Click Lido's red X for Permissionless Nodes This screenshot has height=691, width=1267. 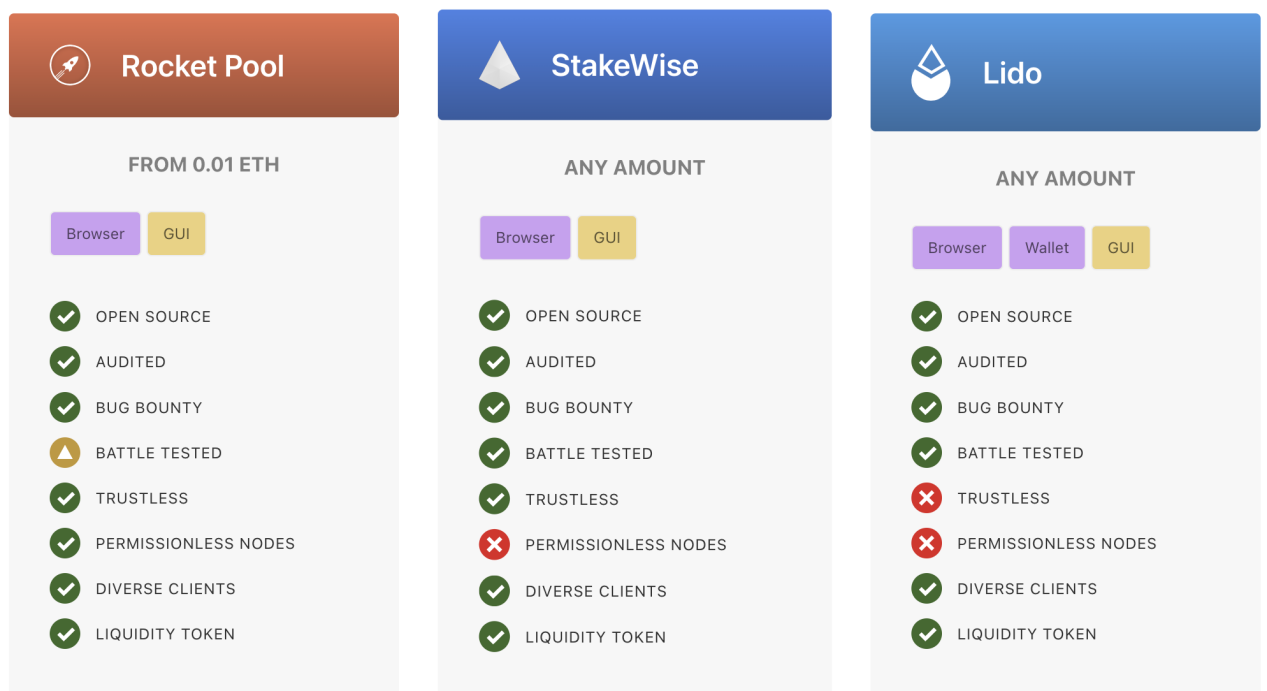point(927,543)
